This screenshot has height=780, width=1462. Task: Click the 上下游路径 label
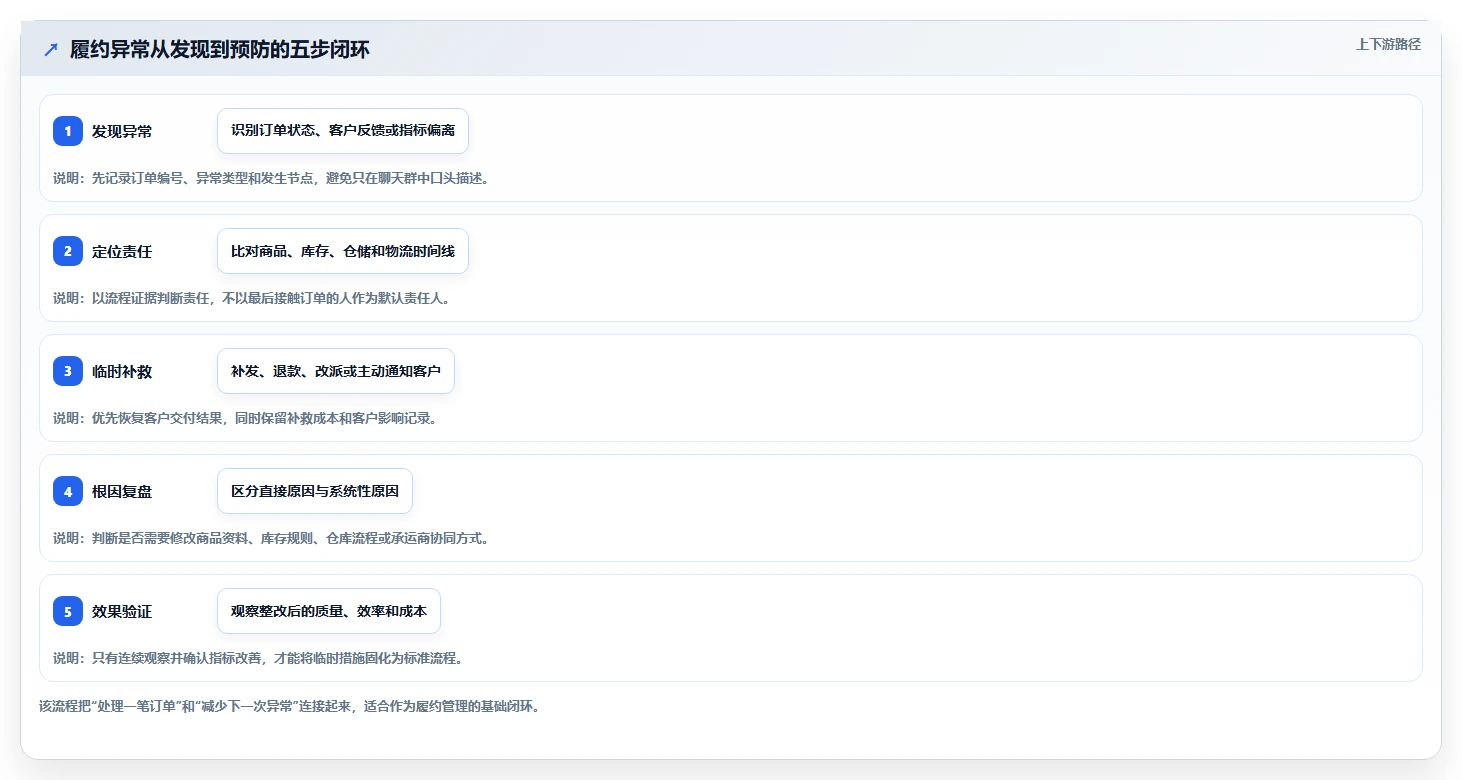tap(1388, 44)
